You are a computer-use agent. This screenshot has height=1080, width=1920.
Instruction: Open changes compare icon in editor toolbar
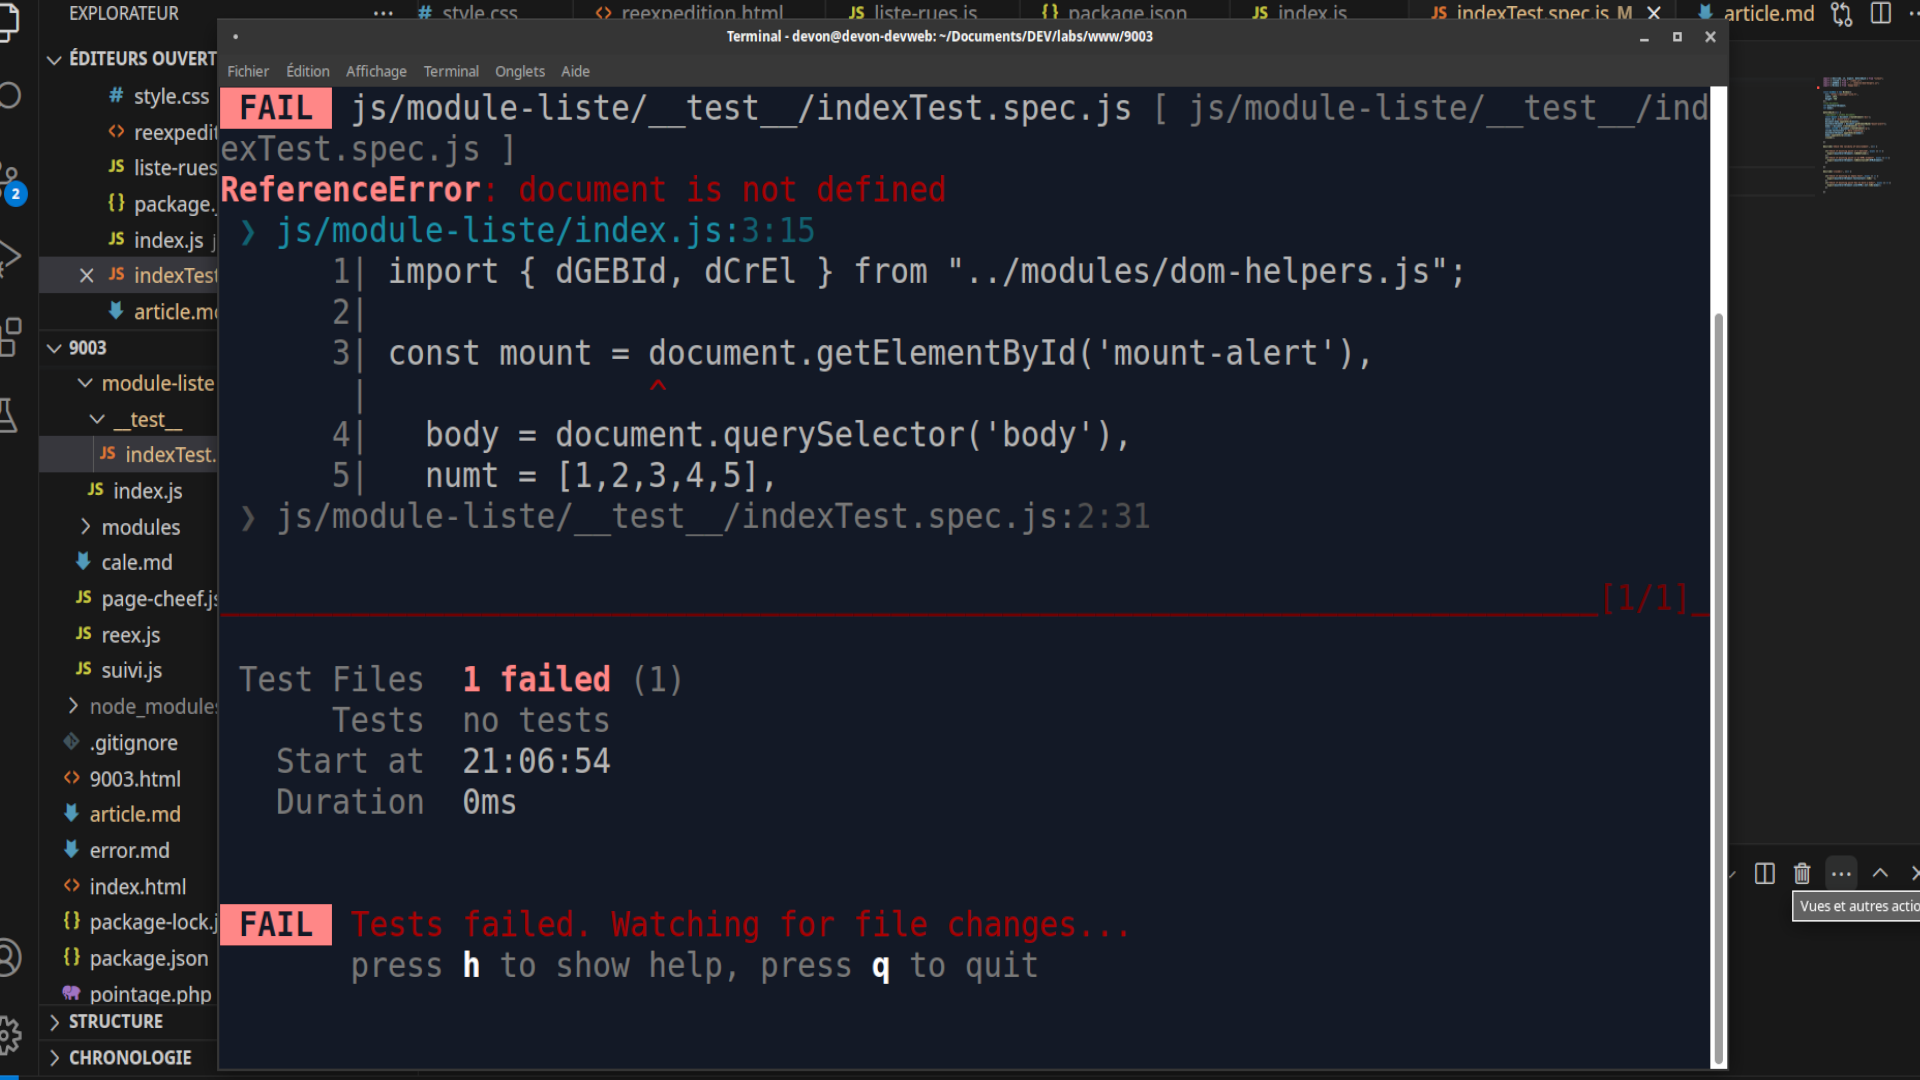point(1841,14)
